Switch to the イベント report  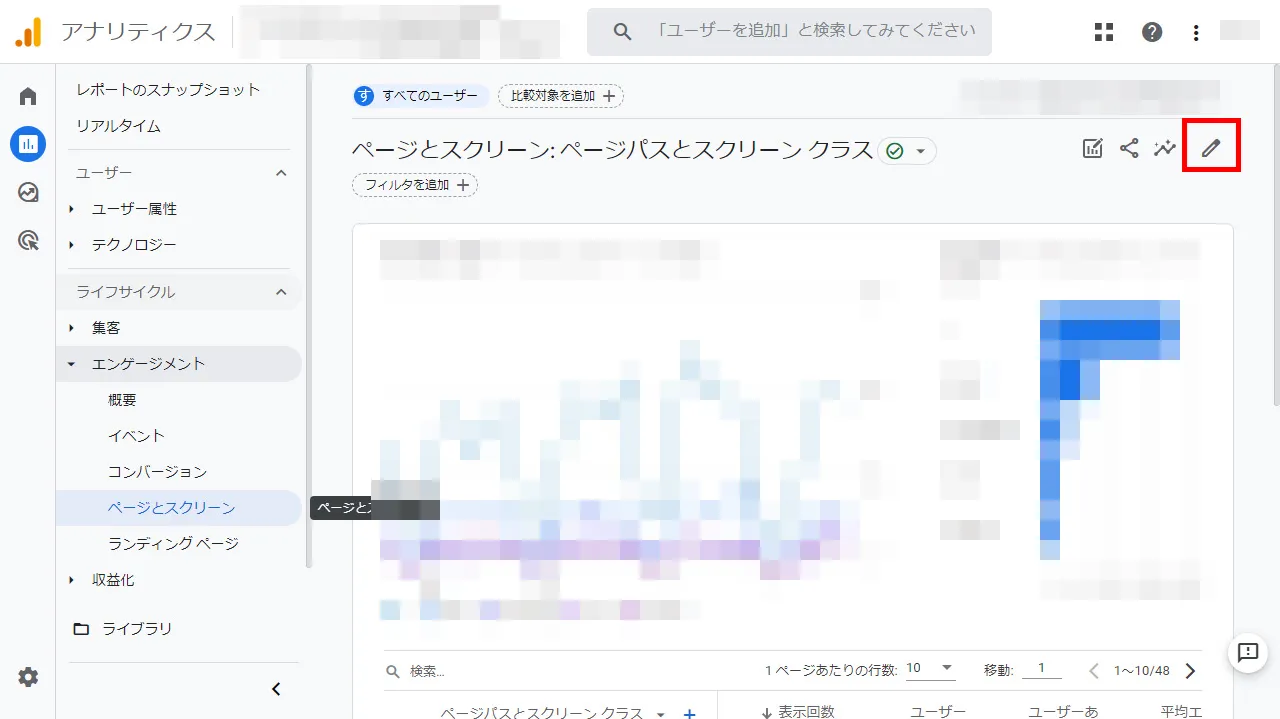(137, 435)
